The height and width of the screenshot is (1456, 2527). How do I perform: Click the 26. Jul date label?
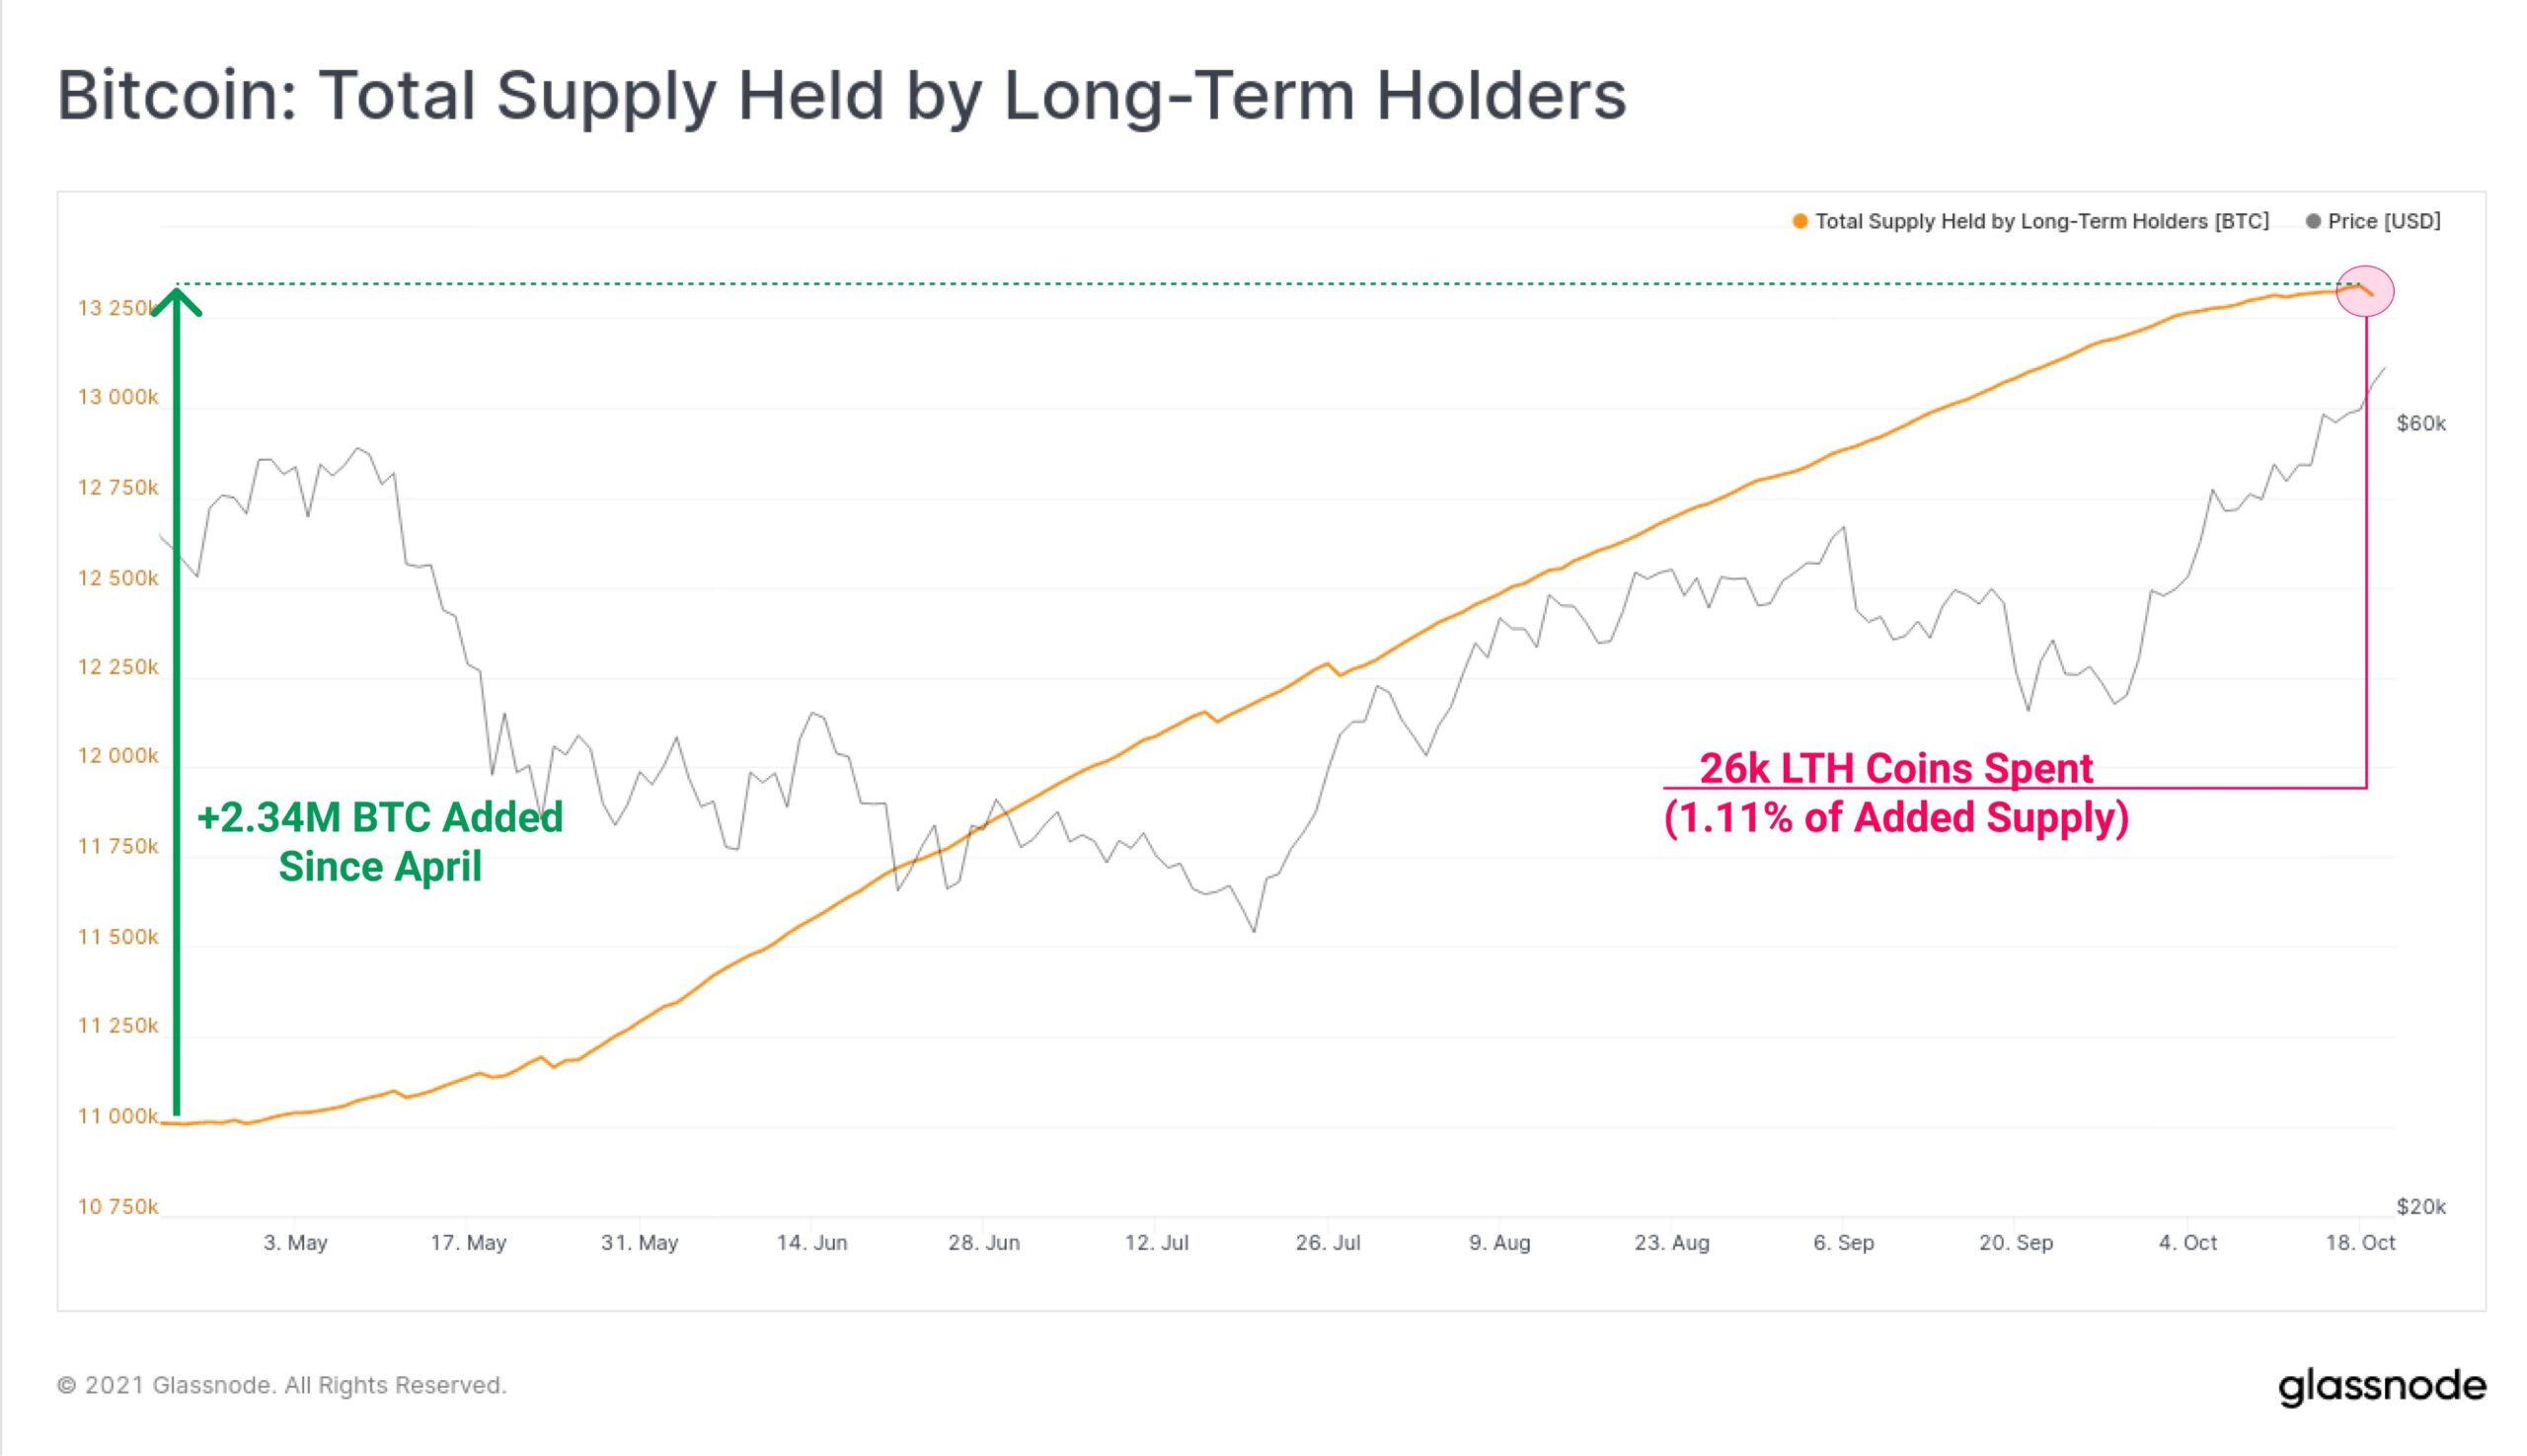(x=1328, y=1243)
